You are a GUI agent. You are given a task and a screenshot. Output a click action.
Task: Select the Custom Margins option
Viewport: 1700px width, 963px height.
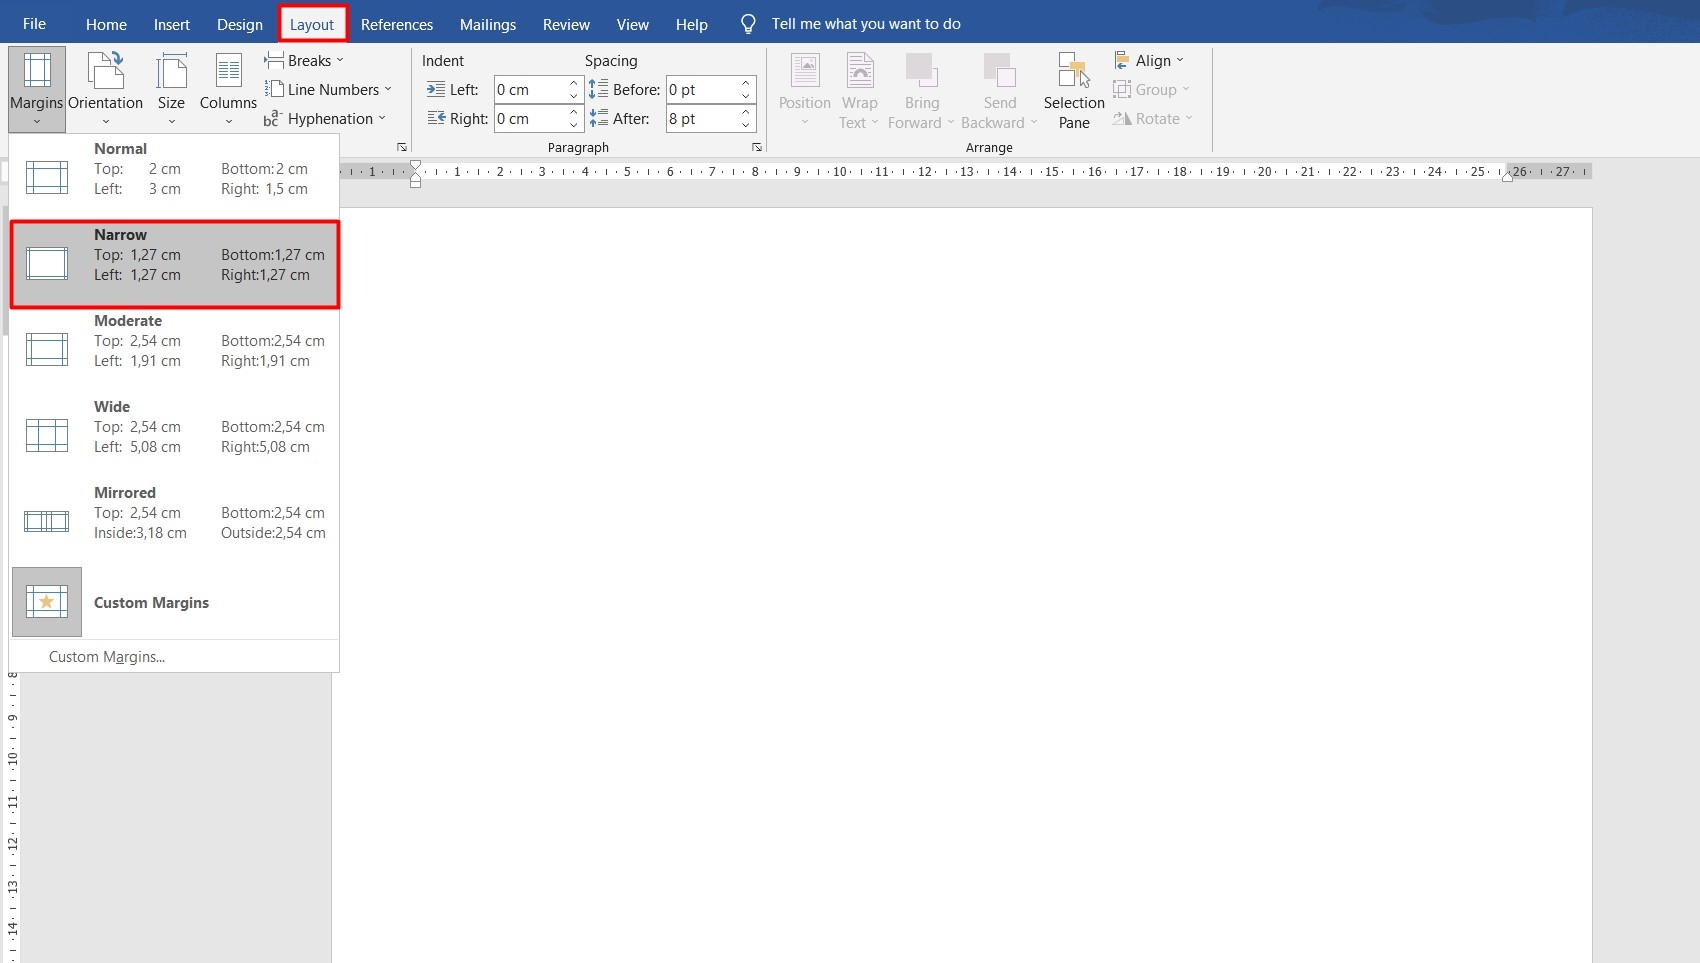coord(151,602)
